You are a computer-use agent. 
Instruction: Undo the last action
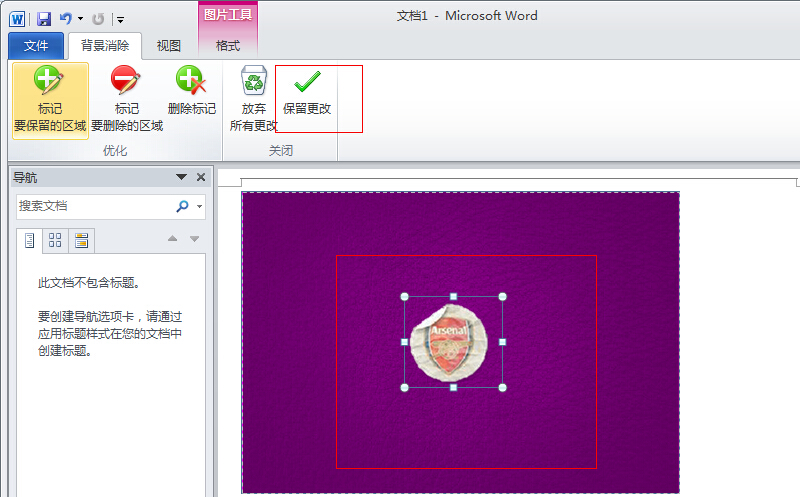66,19
